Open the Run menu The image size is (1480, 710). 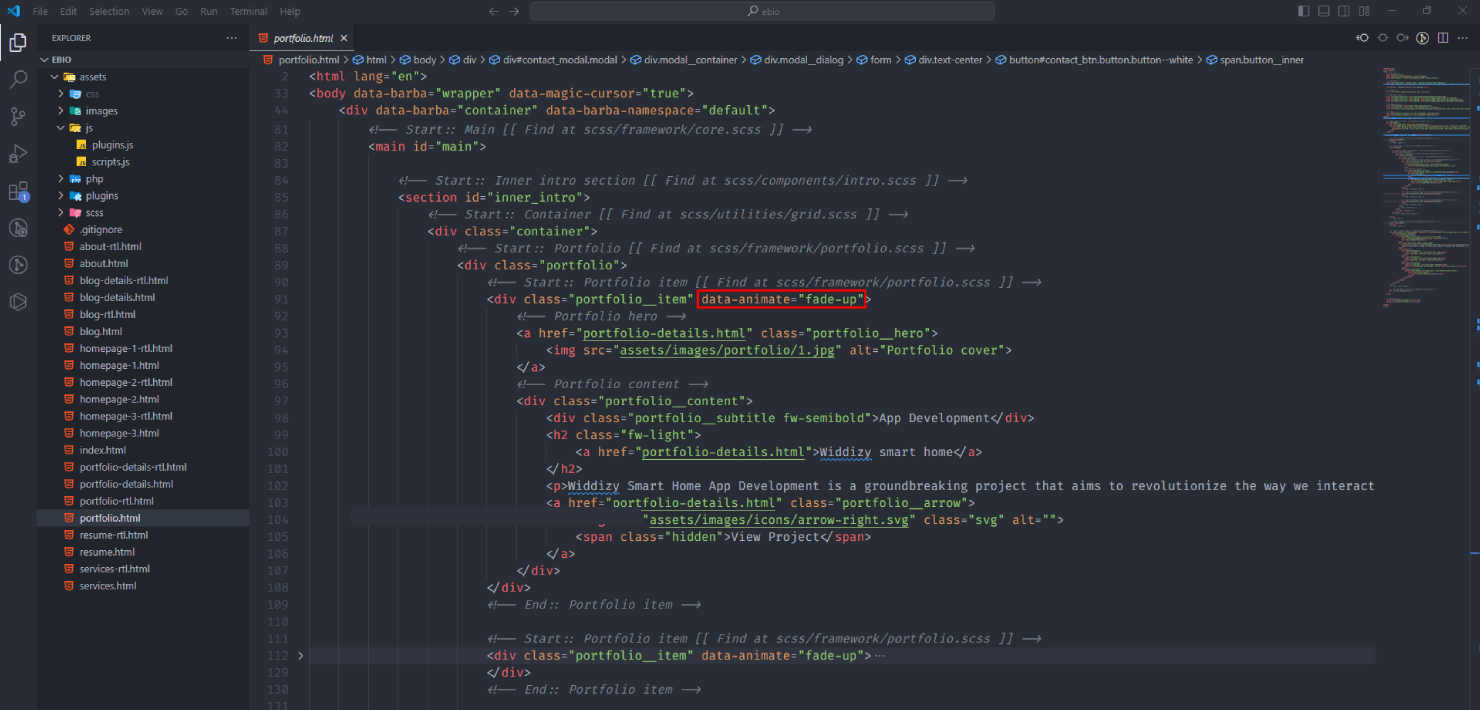[209, 11]
